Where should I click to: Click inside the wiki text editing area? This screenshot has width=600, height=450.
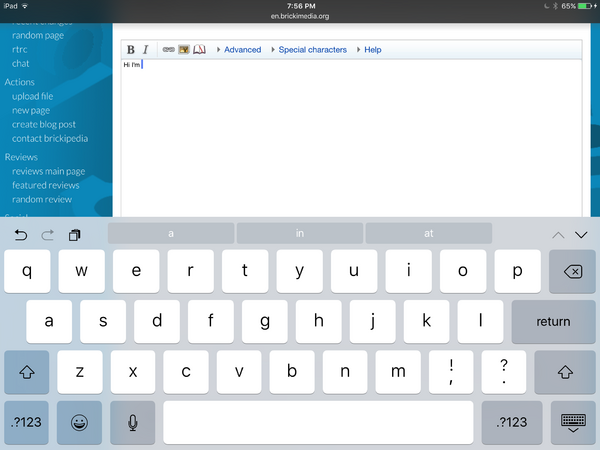point(352,138)
